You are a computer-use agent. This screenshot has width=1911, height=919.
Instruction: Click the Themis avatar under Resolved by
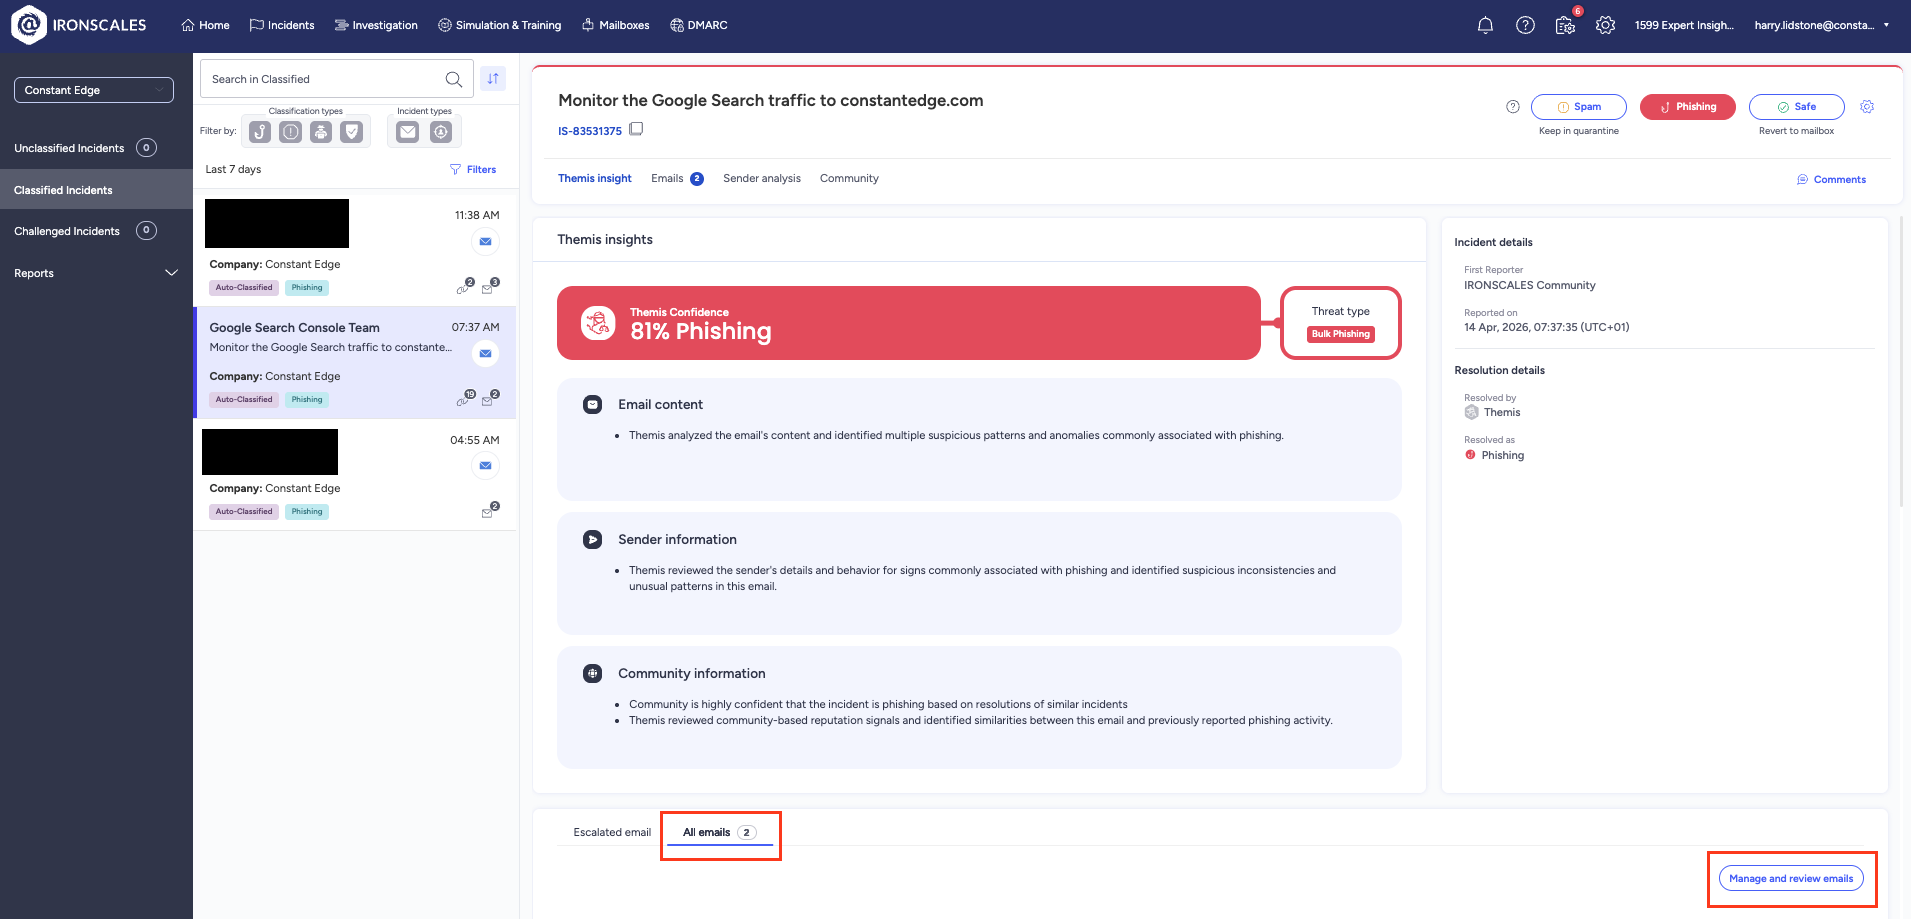pos(1471,413)
